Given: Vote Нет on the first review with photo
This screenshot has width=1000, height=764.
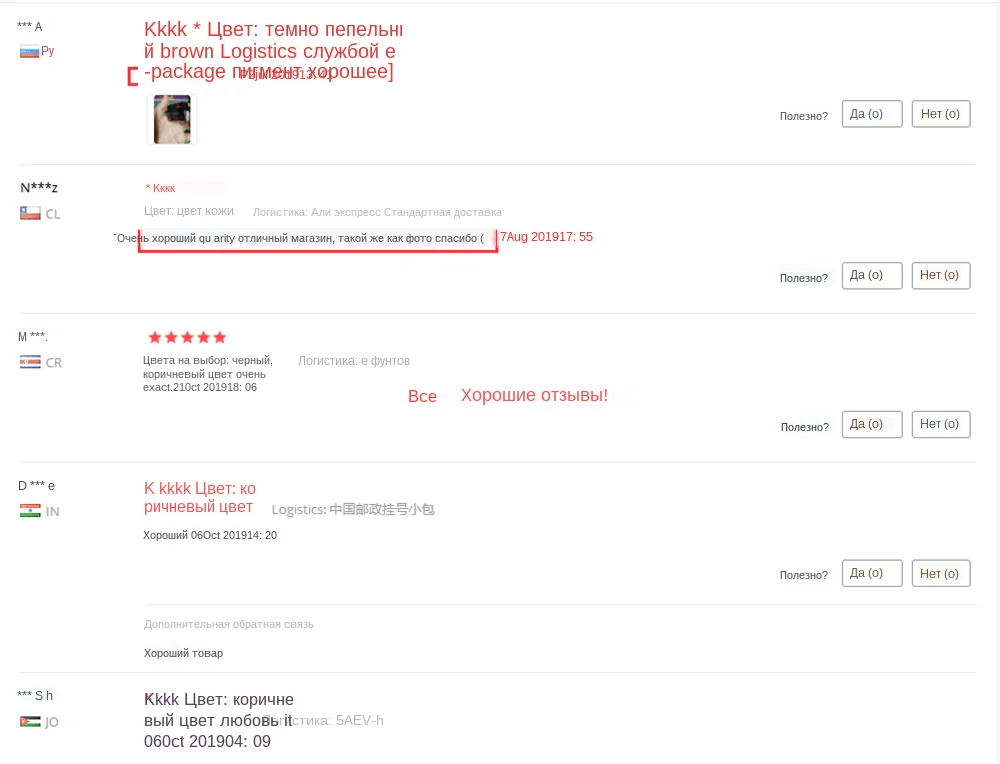Looking at the screenshot, I should click(x=941, y=114).
